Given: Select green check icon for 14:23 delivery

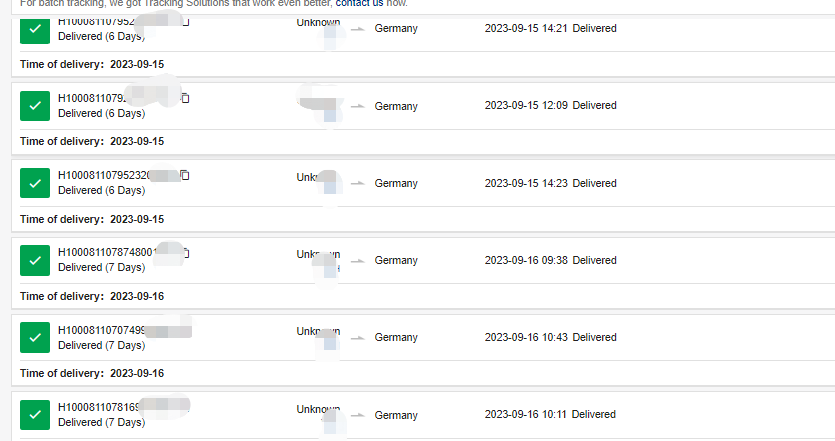Looking at the screenshot, I should (35, 183).
